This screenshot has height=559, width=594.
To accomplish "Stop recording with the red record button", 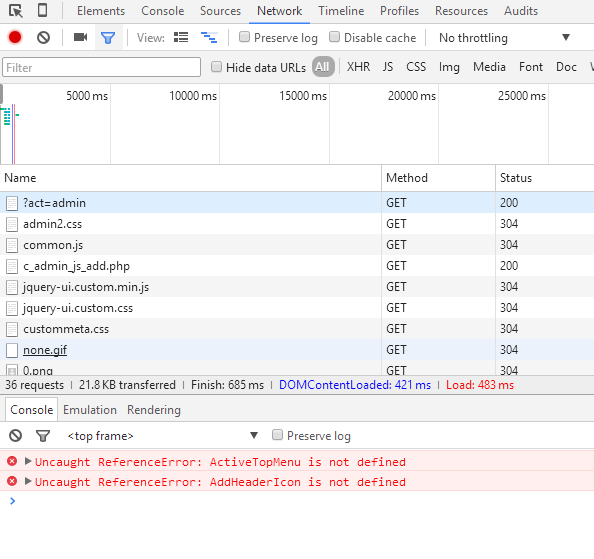I will click(15, 37).
